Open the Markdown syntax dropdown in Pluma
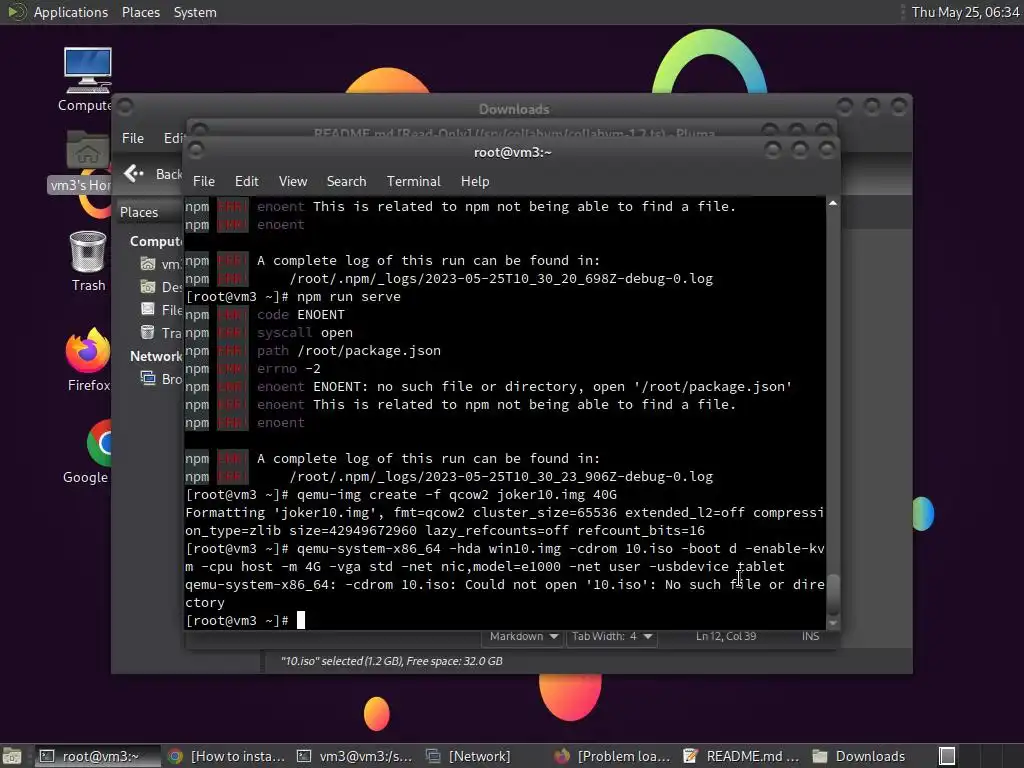The width and height of the screenshot is (1024, 768). click(524, 636)
